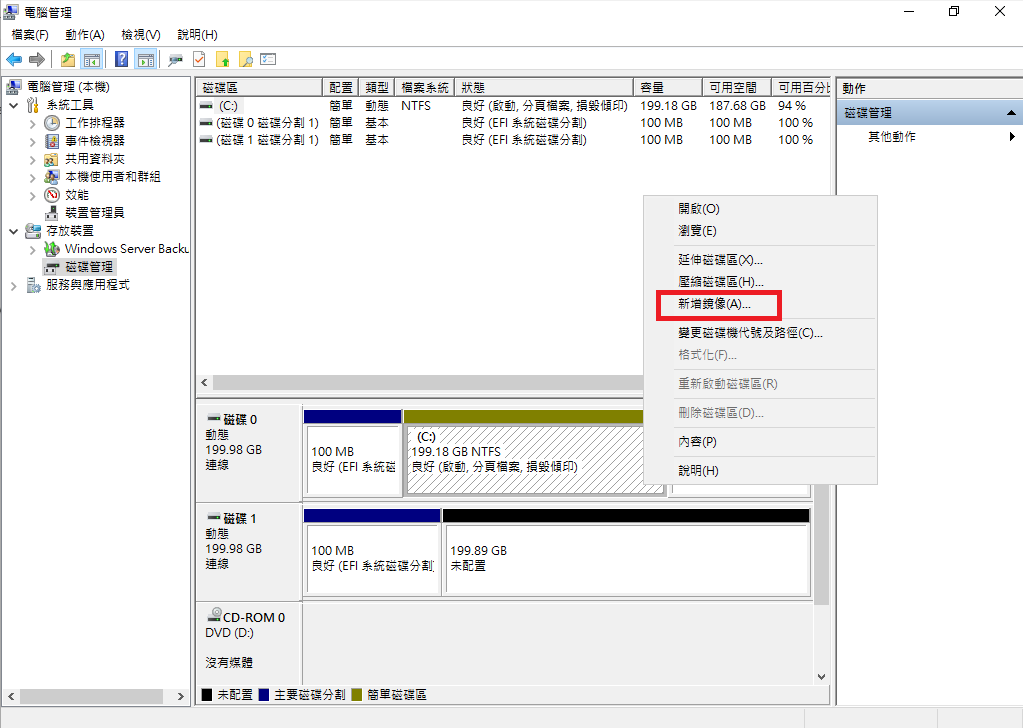Open the 檔案(F) menu
The image size is (1023, 728).
pyautogui.click(x=30, y=35)
